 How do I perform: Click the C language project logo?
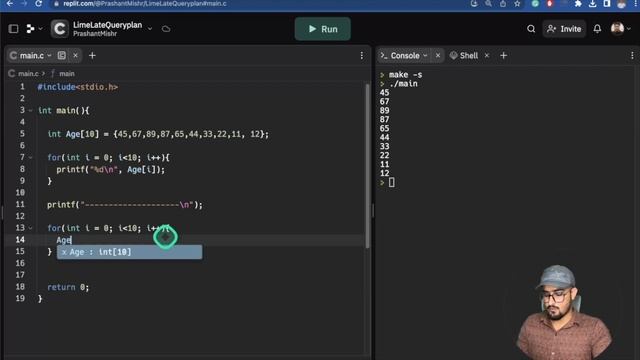coord(60,29)
